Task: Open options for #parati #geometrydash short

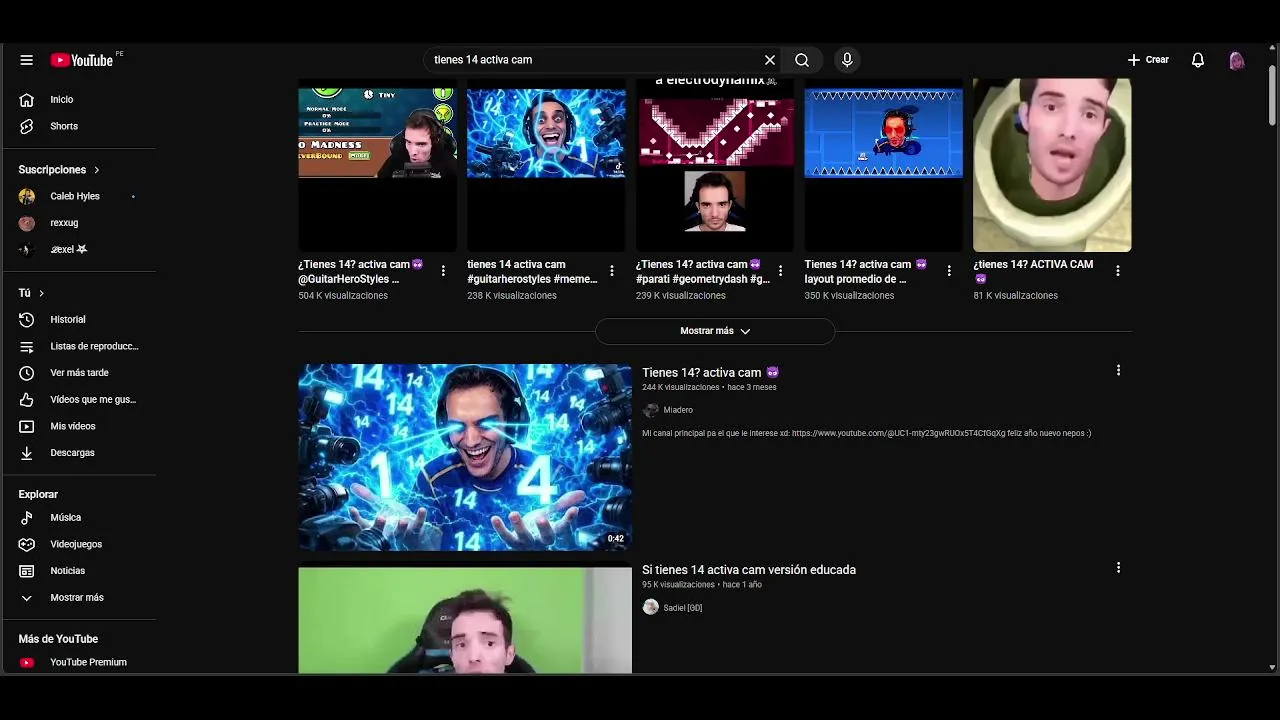Action: point(780,271)
